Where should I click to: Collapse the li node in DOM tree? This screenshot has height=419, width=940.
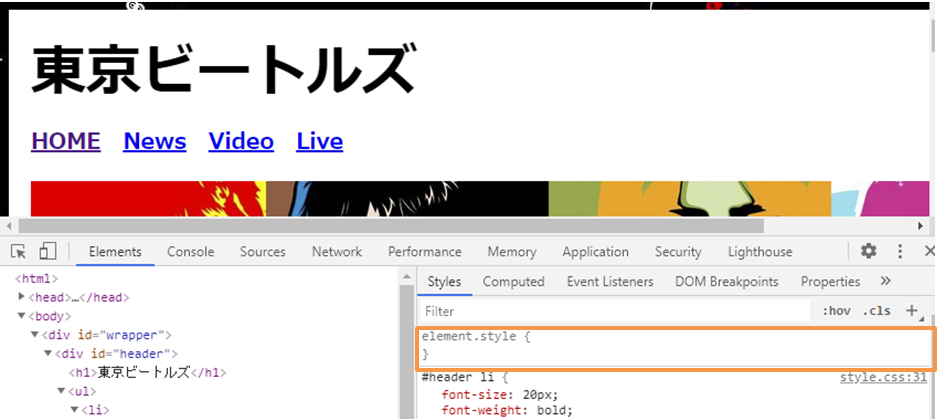(x=74, y=409)
